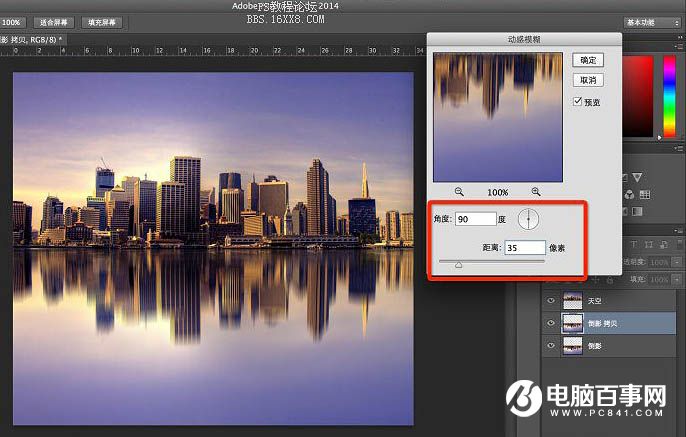
Task: Click the distance slider handle
Action: [x=458, y=265]
